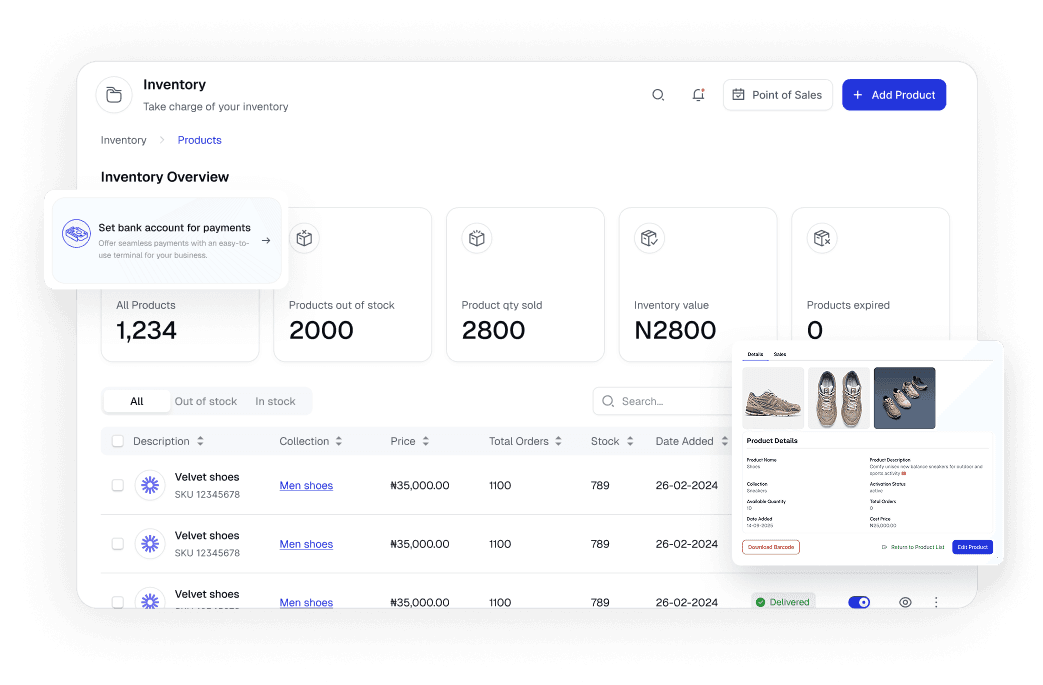Click the search magnifier icon in header
1043x685 pixels.
658,95
